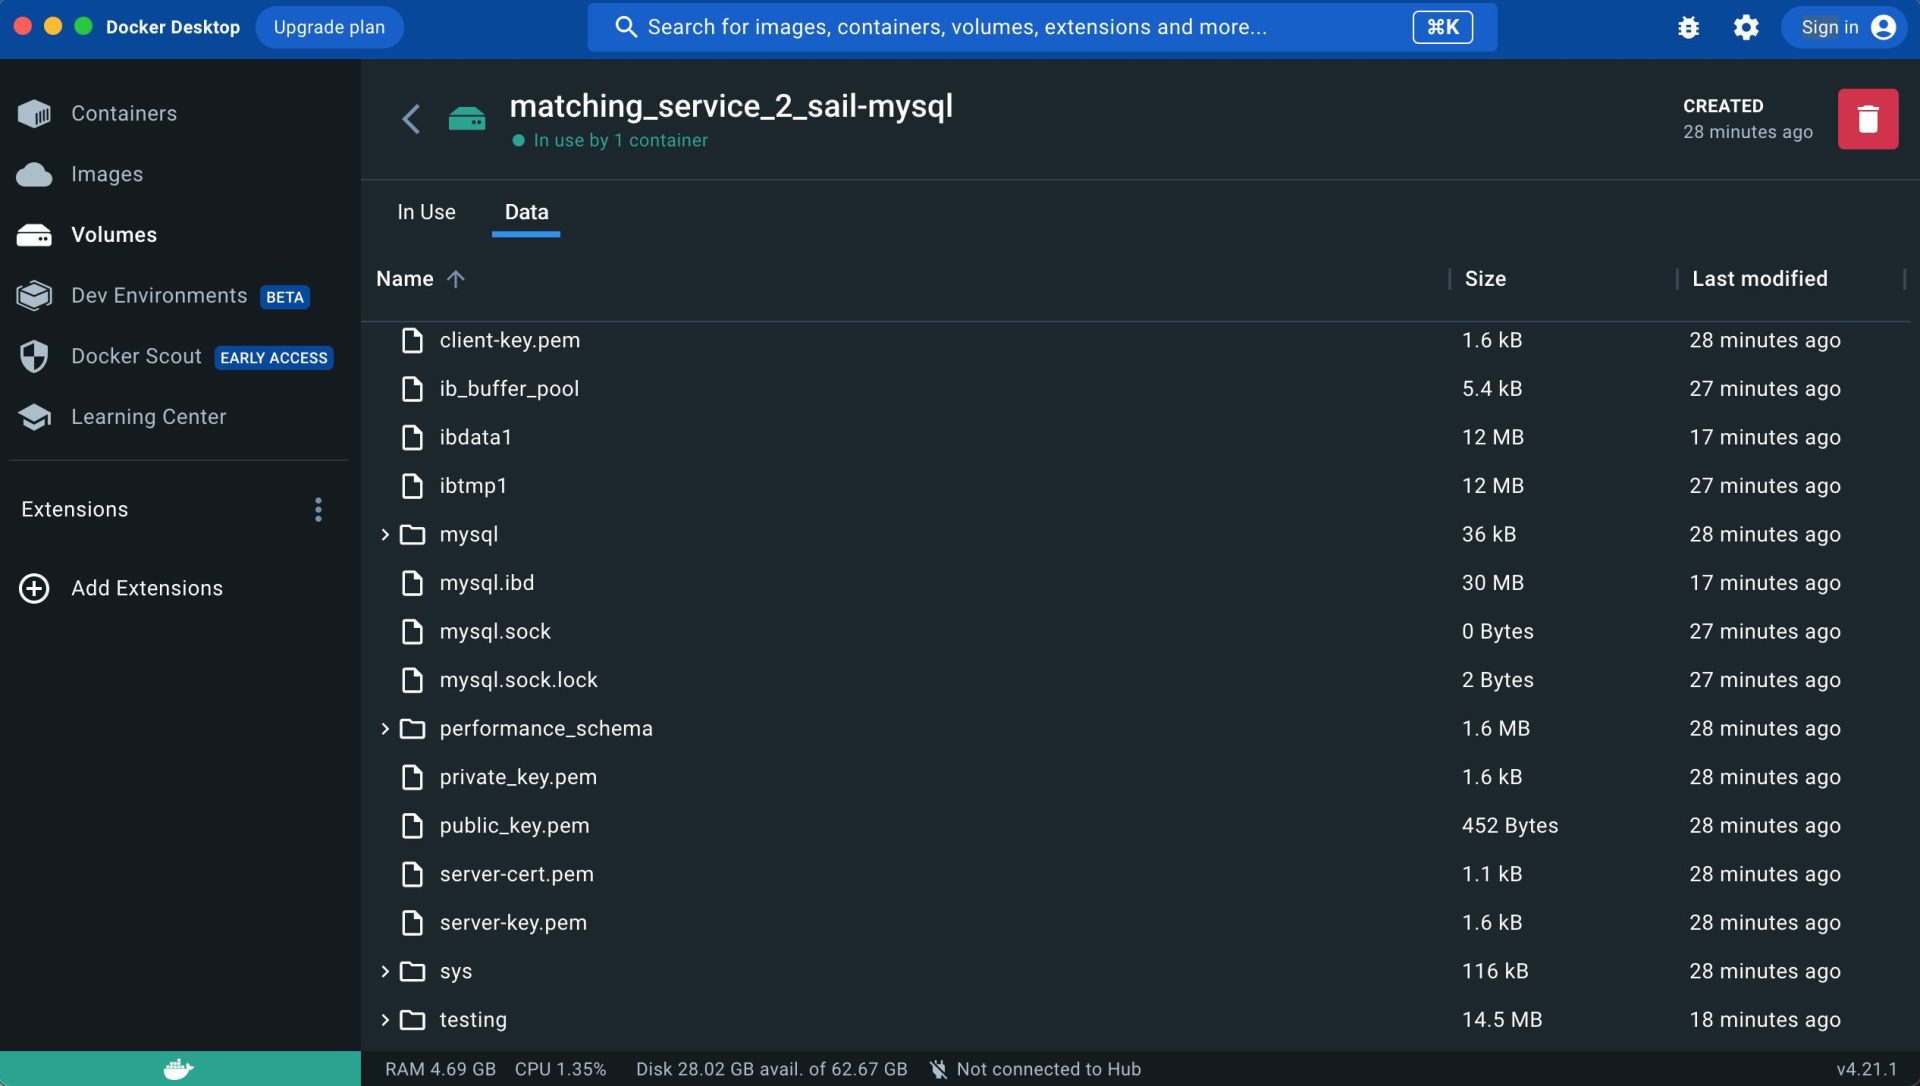Click the whale icon in the status bar
Image resolution: width=1920 pixels, height=1086 pixels.
tap(177, 1067)
